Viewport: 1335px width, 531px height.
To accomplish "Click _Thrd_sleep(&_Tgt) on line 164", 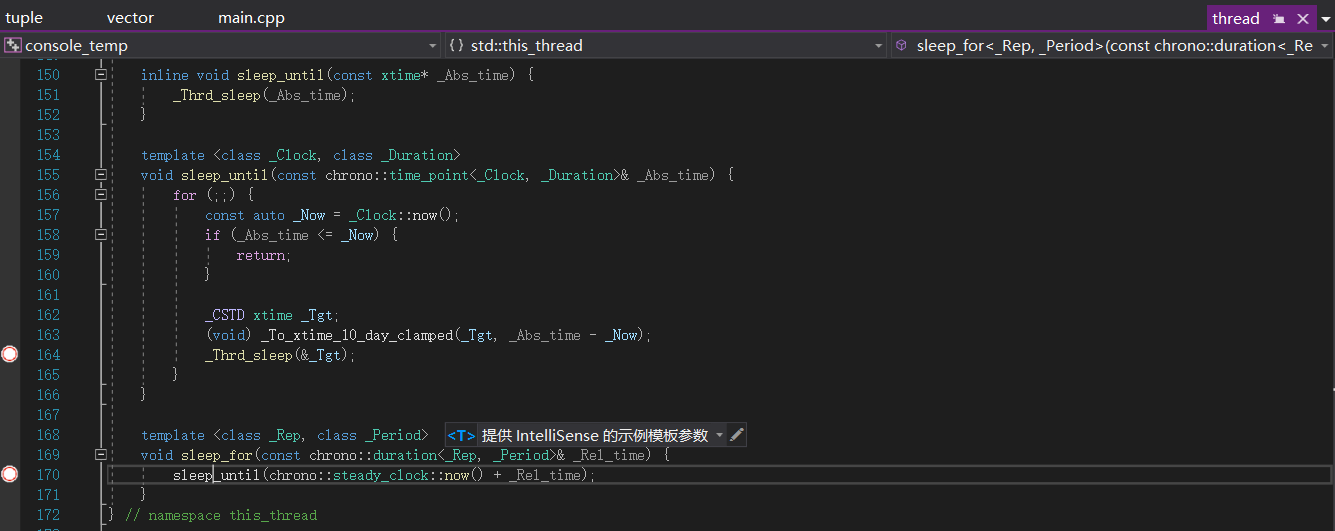I will coord(280,355).
